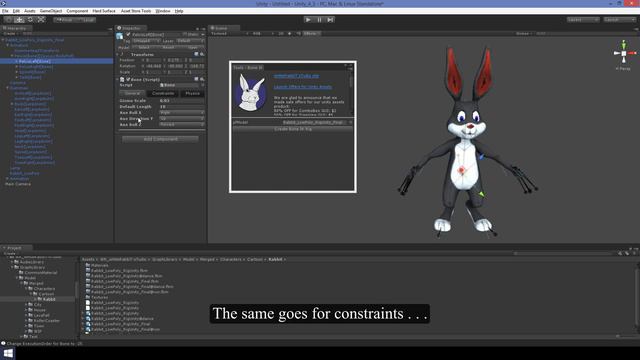The height and width of the screenshot is (360, 640).
Task: Select the Scale tool in toolbar
Action: pos(41,20)
